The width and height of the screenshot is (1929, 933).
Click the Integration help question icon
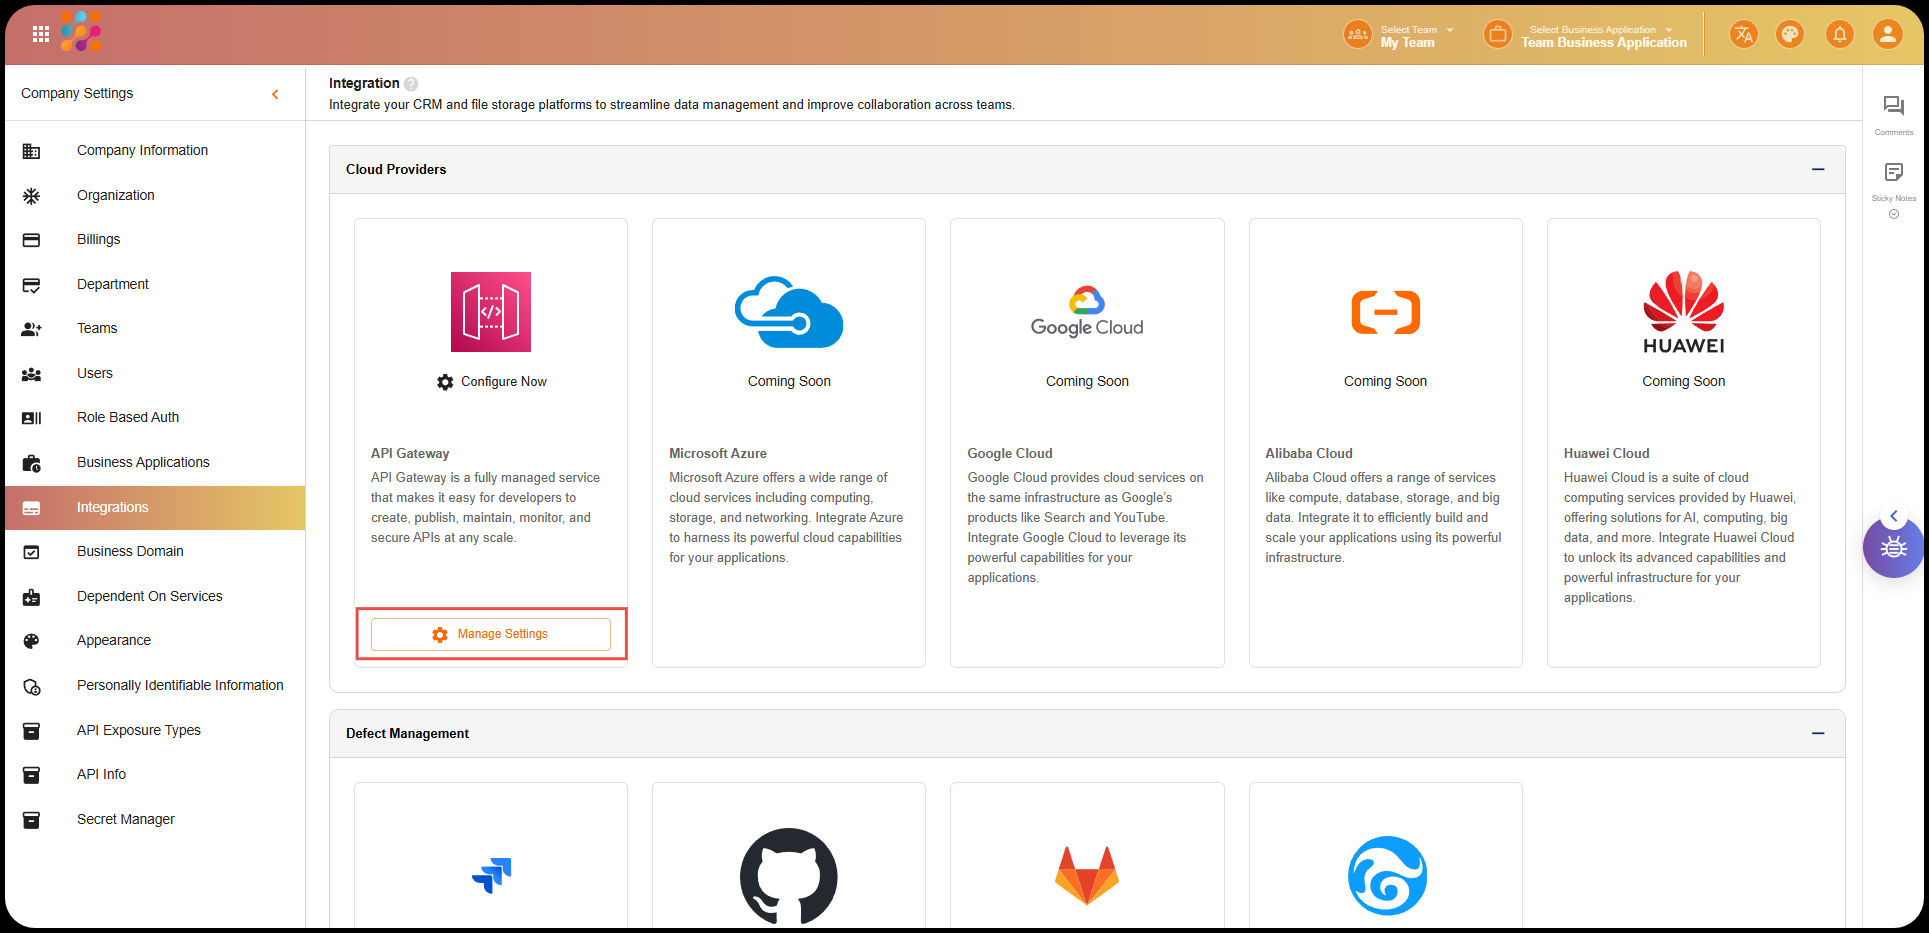coord(411,84)
